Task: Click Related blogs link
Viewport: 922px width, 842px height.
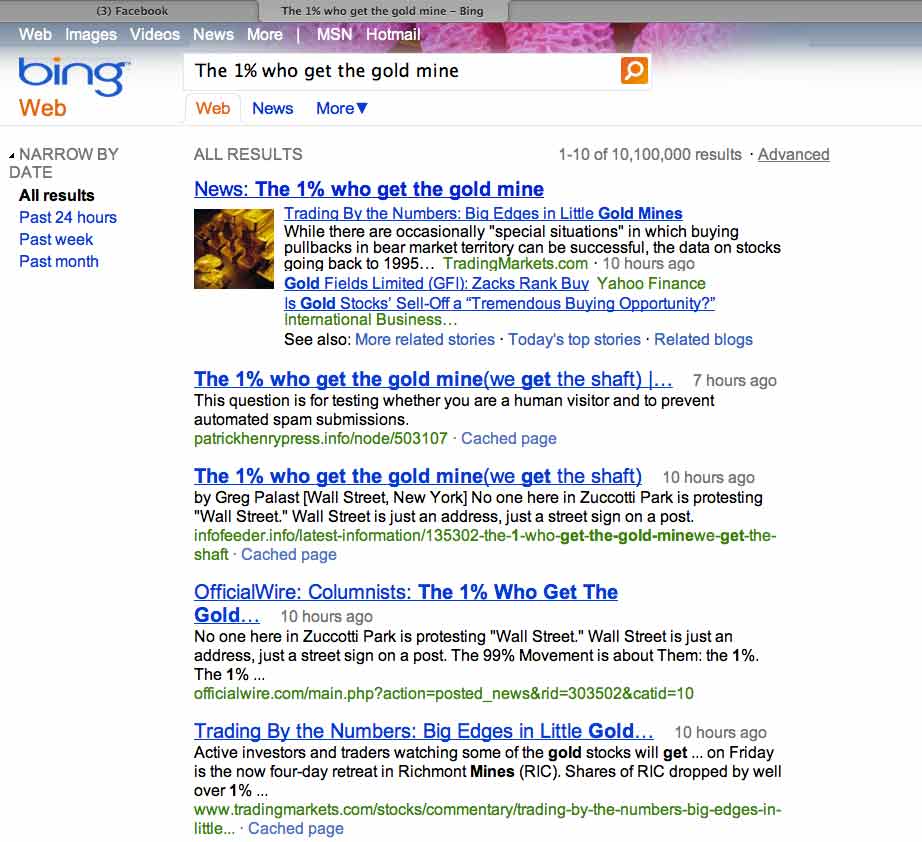Action: point(703,339)
